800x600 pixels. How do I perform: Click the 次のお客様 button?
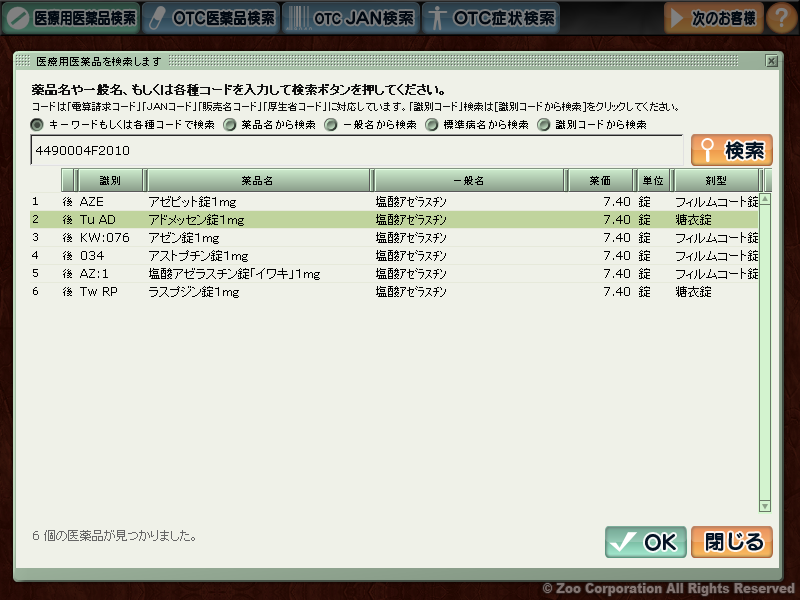(x=713, y=18)
